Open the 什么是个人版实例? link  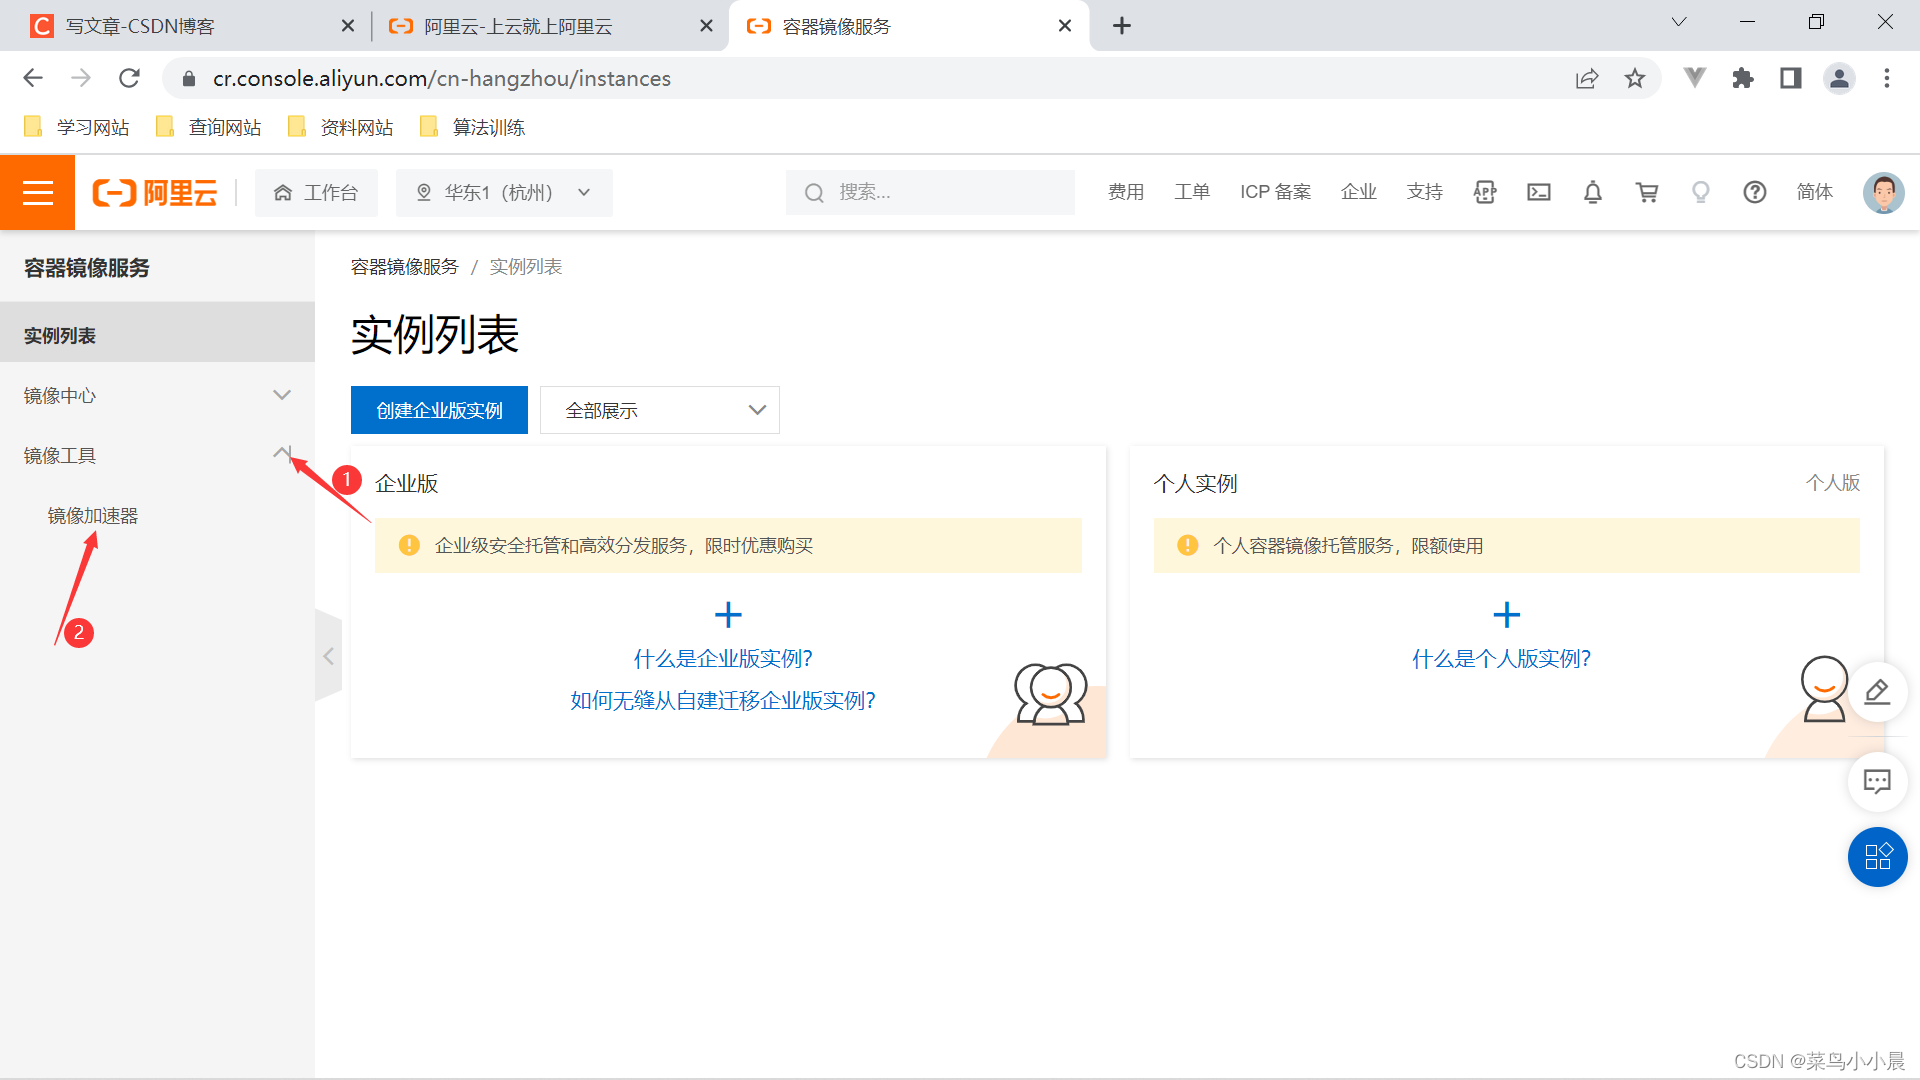(1501, 658)
